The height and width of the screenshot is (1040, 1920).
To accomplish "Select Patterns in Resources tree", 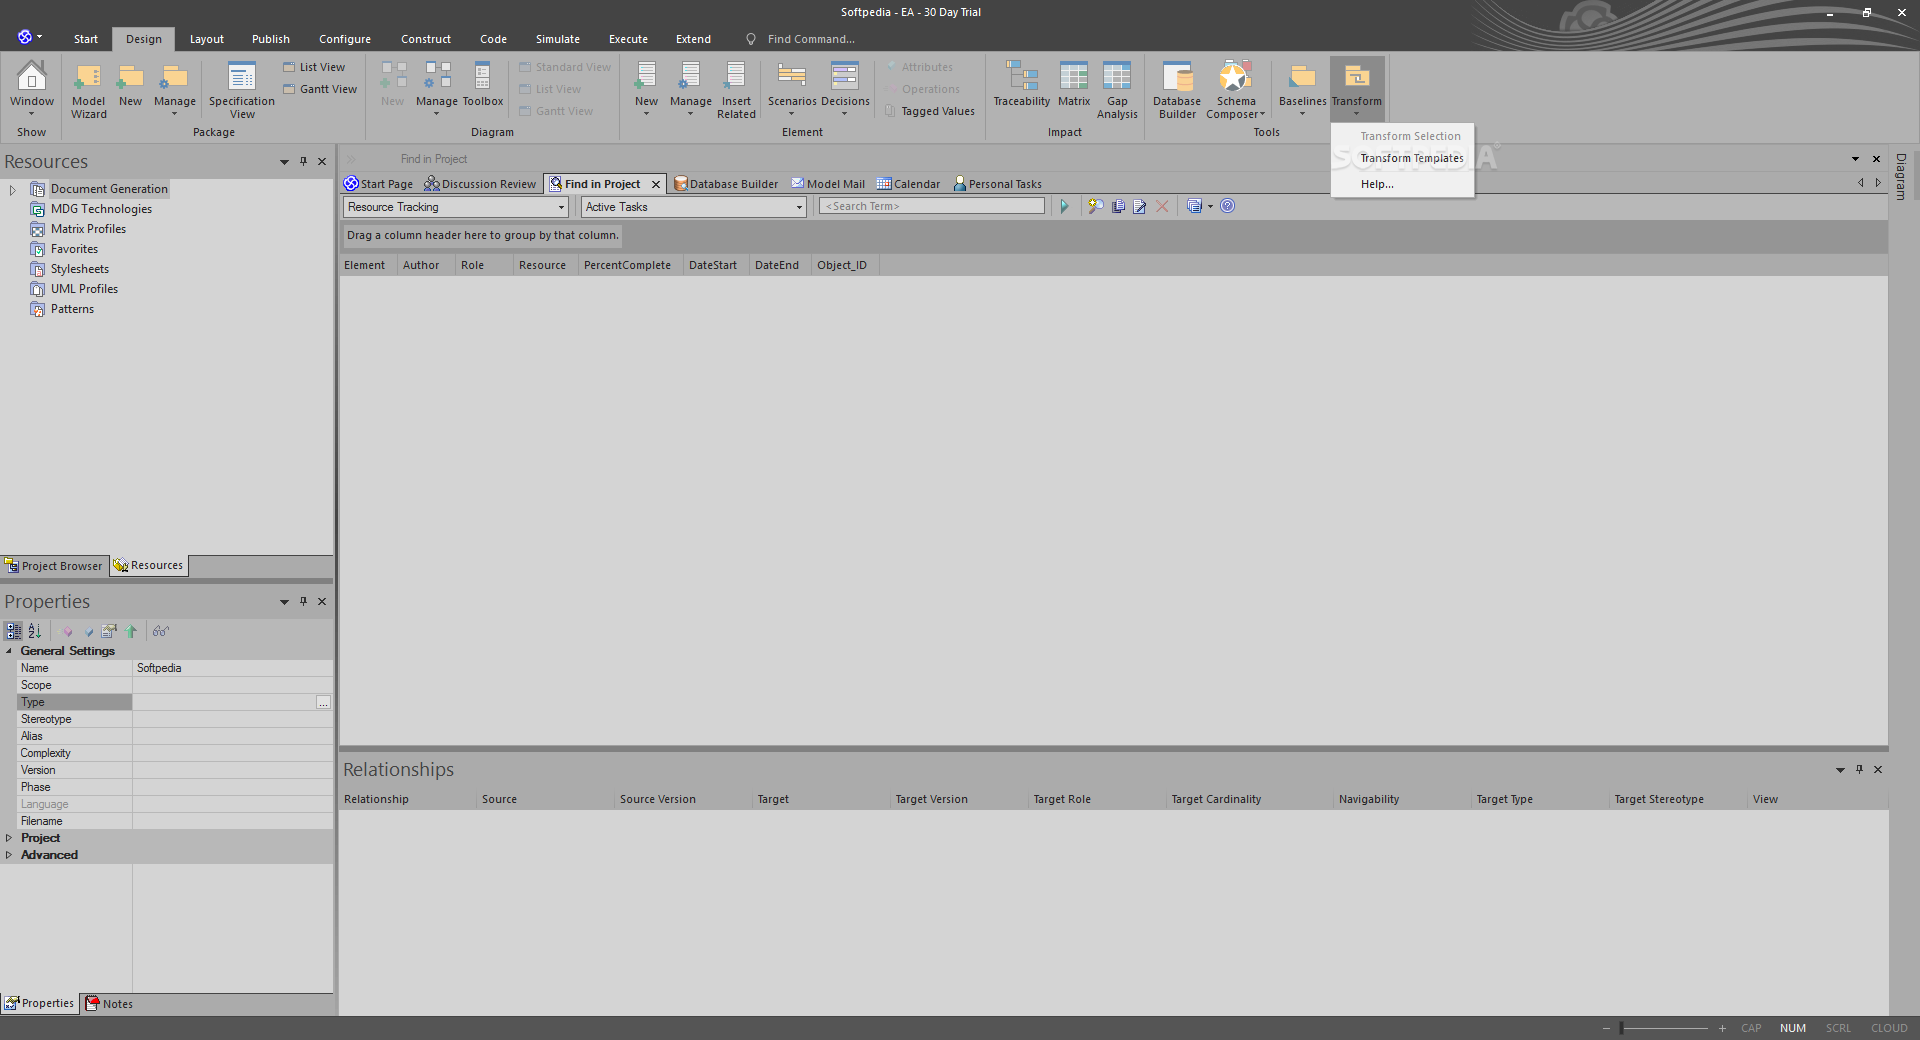I will click(x=72, y=309).
